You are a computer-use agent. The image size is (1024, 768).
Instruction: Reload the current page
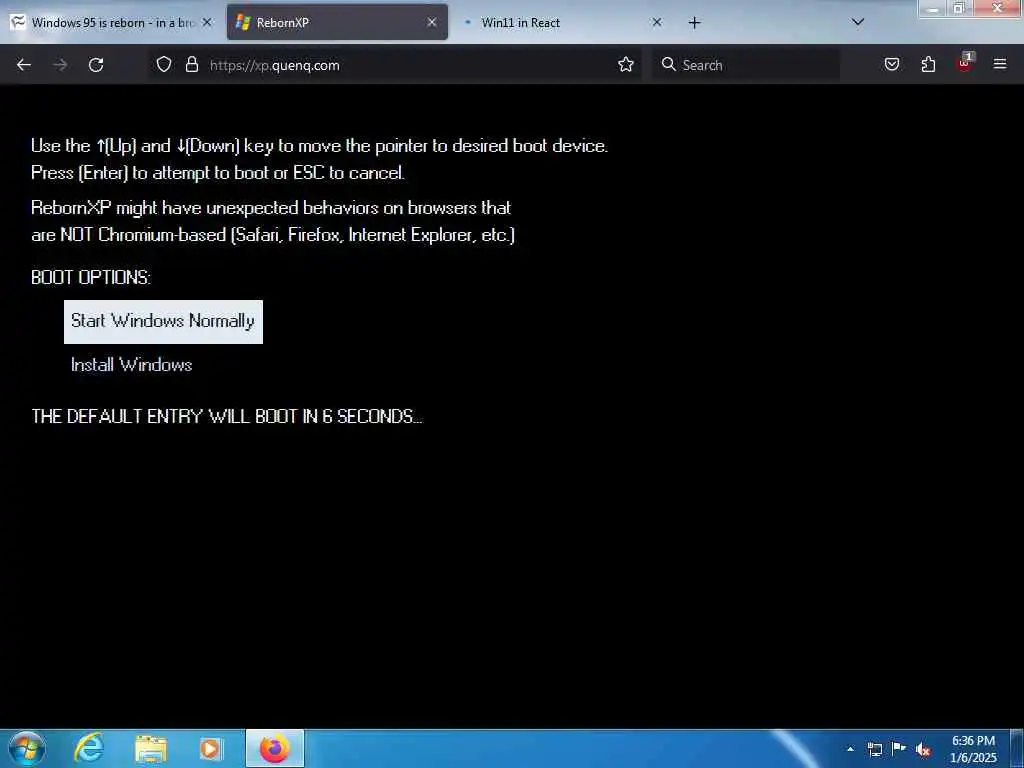(96, 65)
